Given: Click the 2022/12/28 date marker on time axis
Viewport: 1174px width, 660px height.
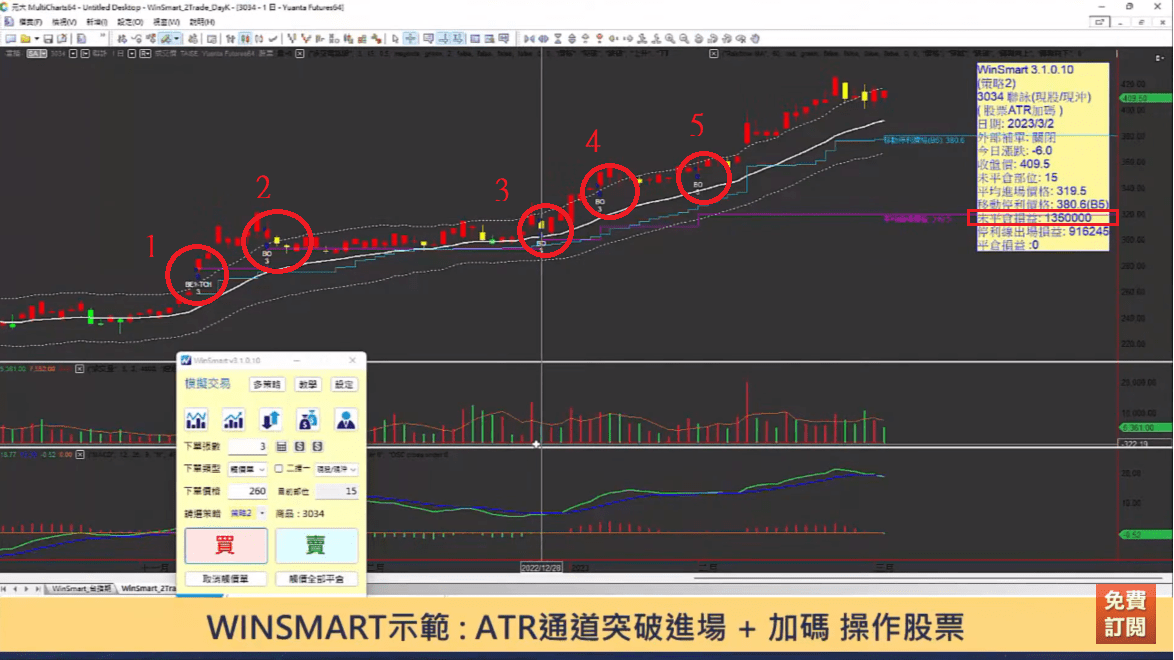Looking at the screenshot, I should [x=541, y=568].
